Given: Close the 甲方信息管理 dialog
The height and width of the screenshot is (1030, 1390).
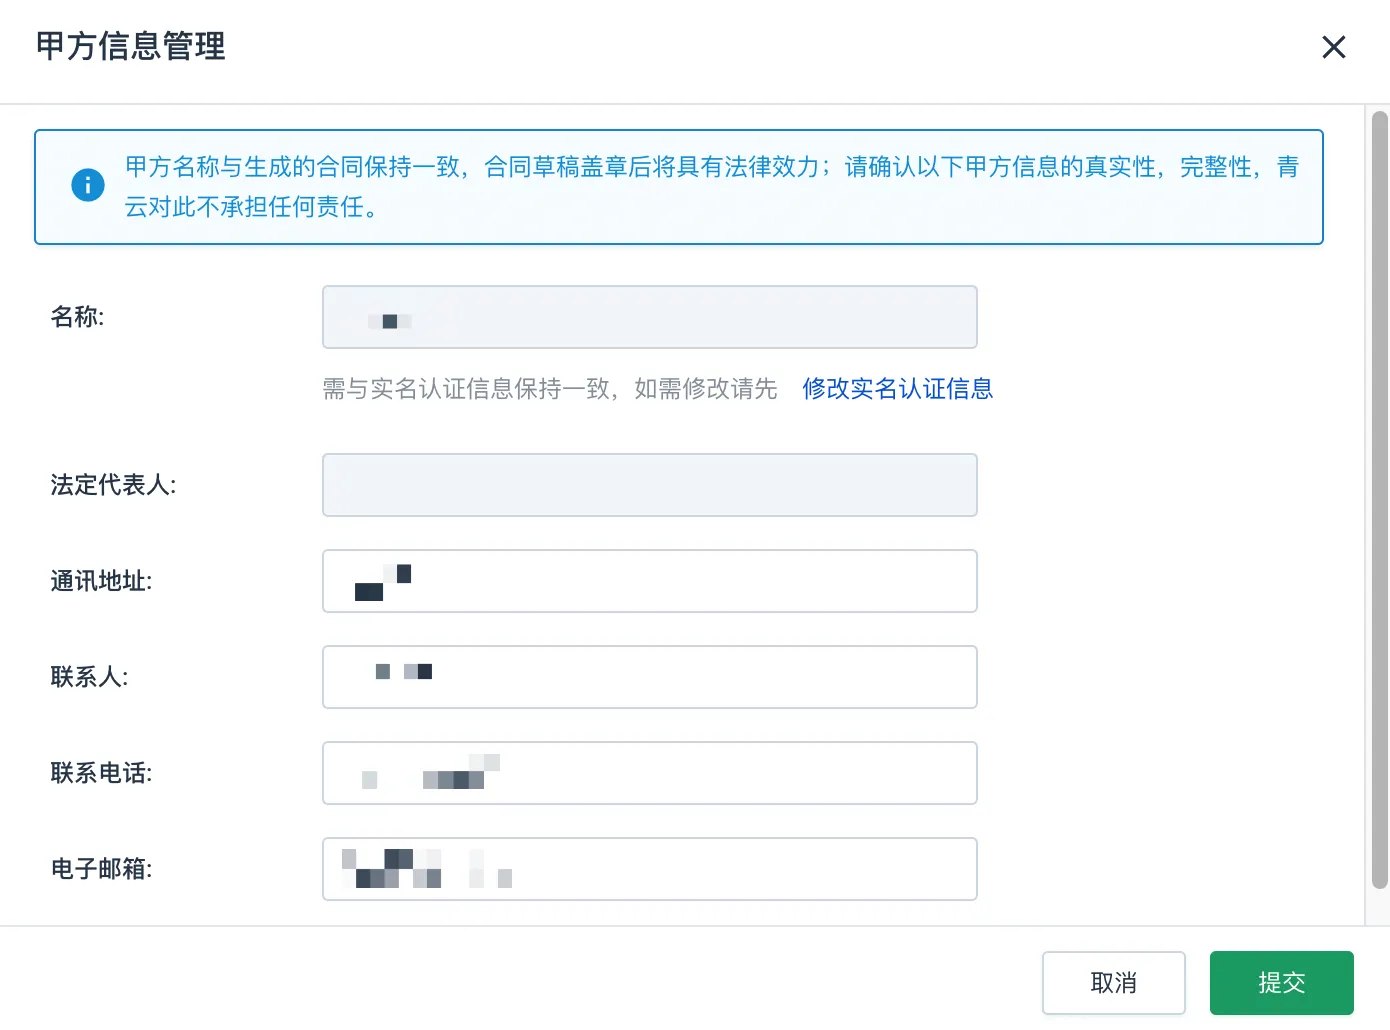Looking at the screenshot, I should 1334,47.
